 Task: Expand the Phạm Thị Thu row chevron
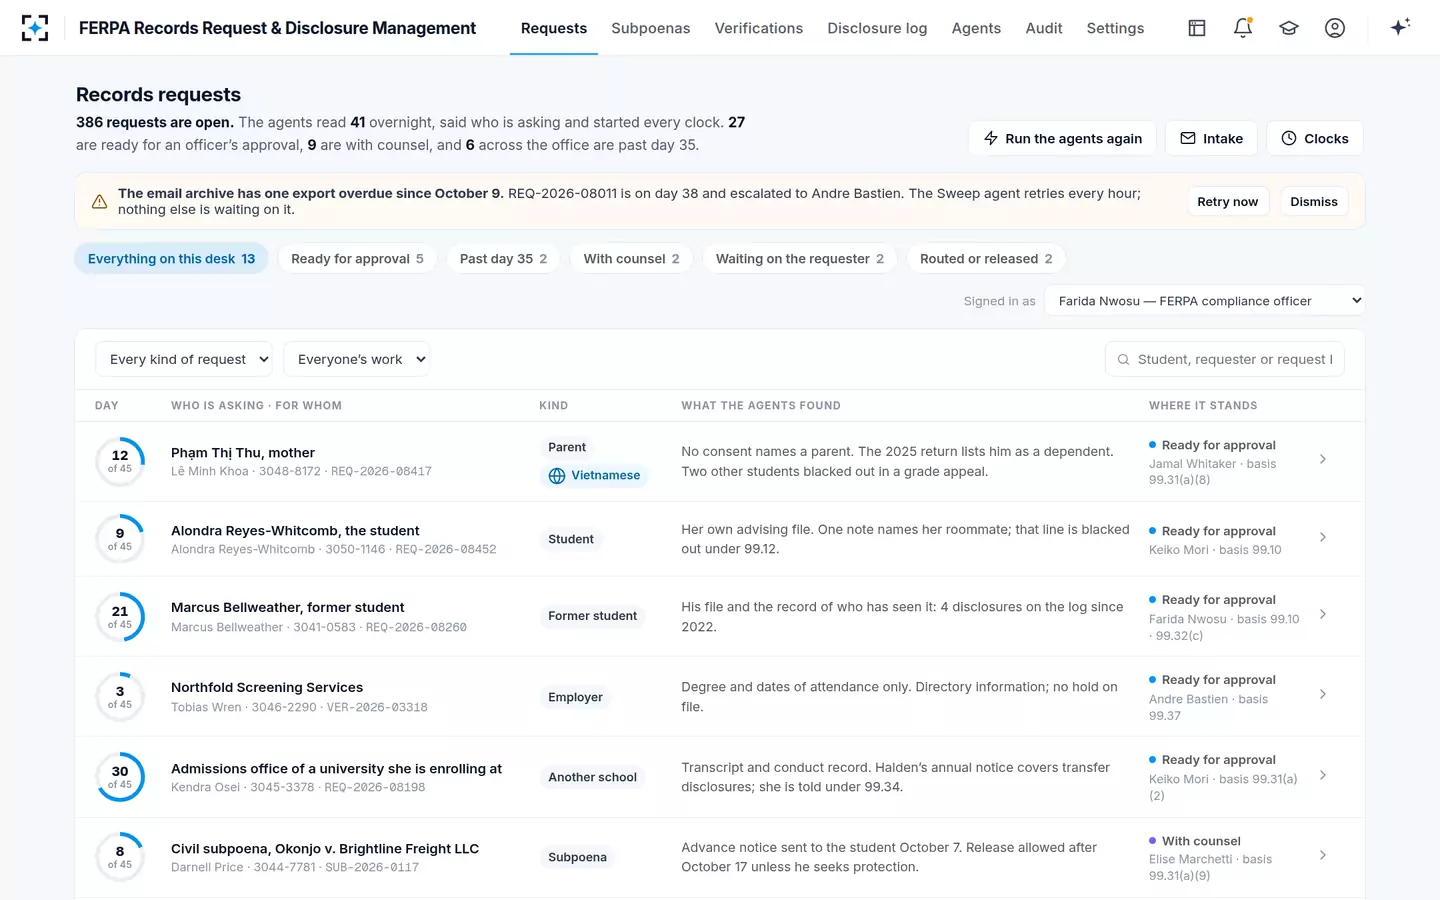(1323, 459)
